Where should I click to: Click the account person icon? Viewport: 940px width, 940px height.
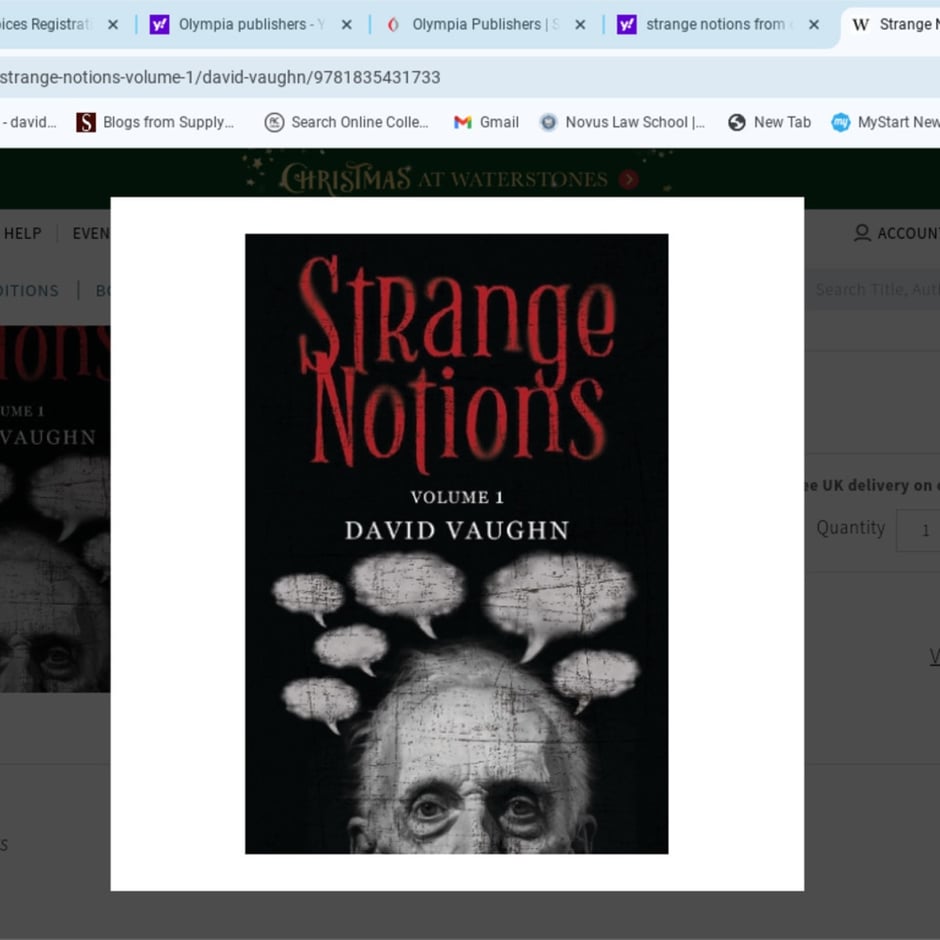click(x=862, y=233)
